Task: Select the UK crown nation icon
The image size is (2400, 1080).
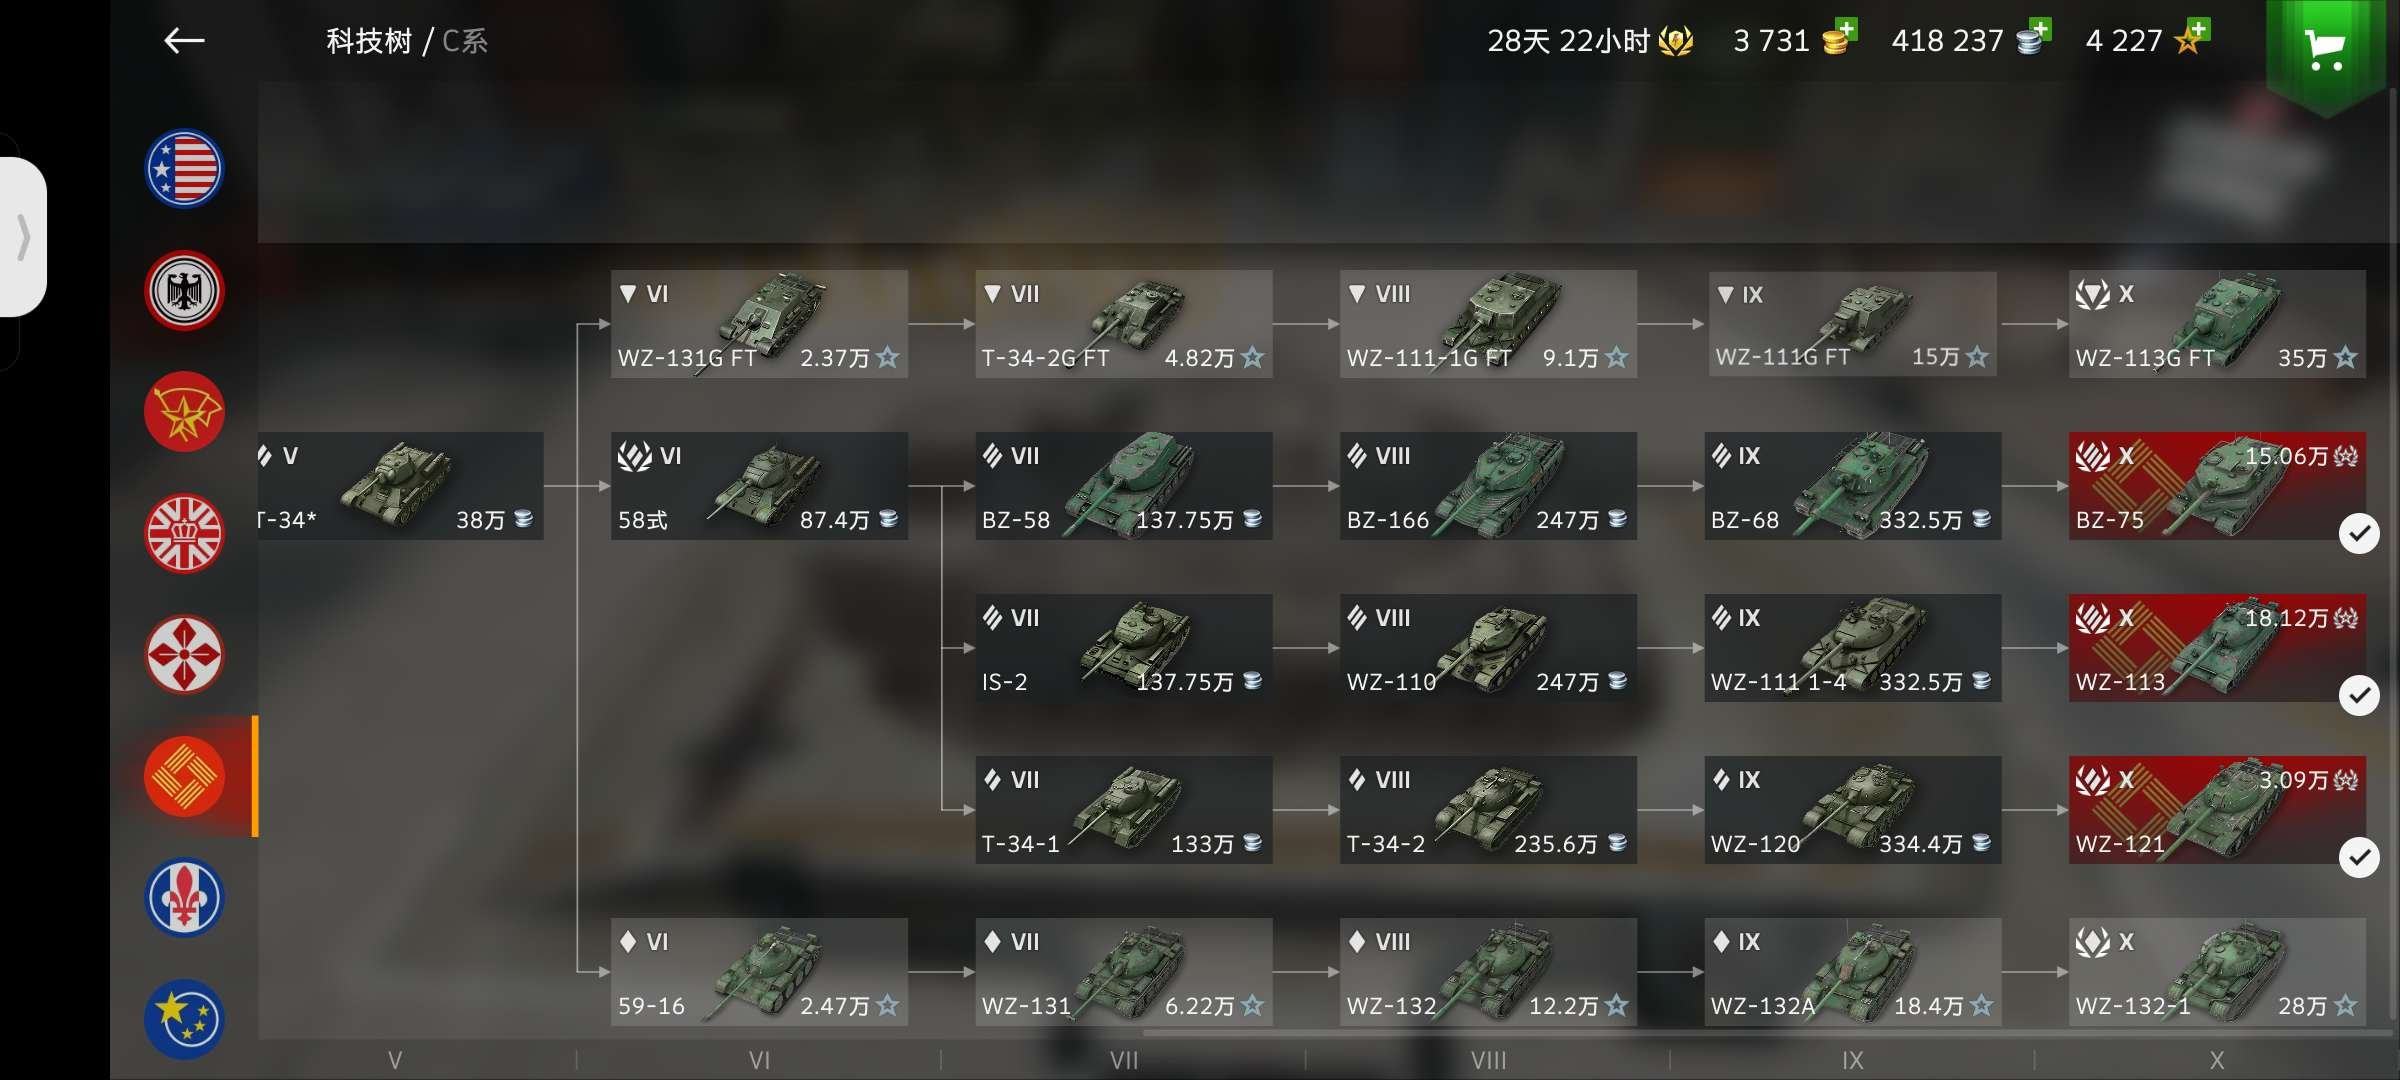Action: [x=185, y=534]
